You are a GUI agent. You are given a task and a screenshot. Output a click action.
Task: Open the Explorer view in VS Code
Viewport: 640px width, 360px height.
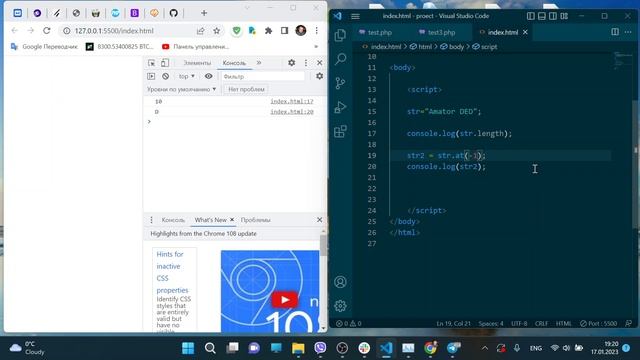[x=340, y=36]
